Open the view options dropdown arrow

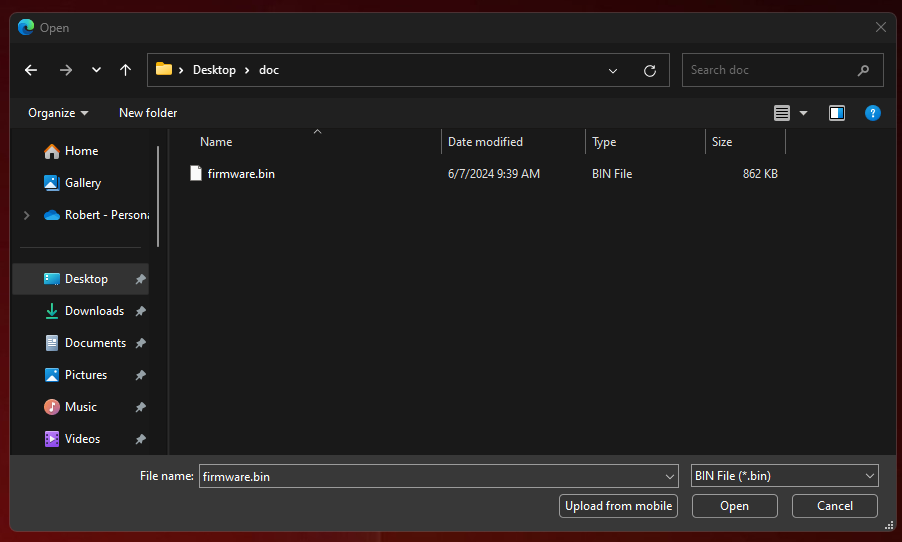pos(803,114)
